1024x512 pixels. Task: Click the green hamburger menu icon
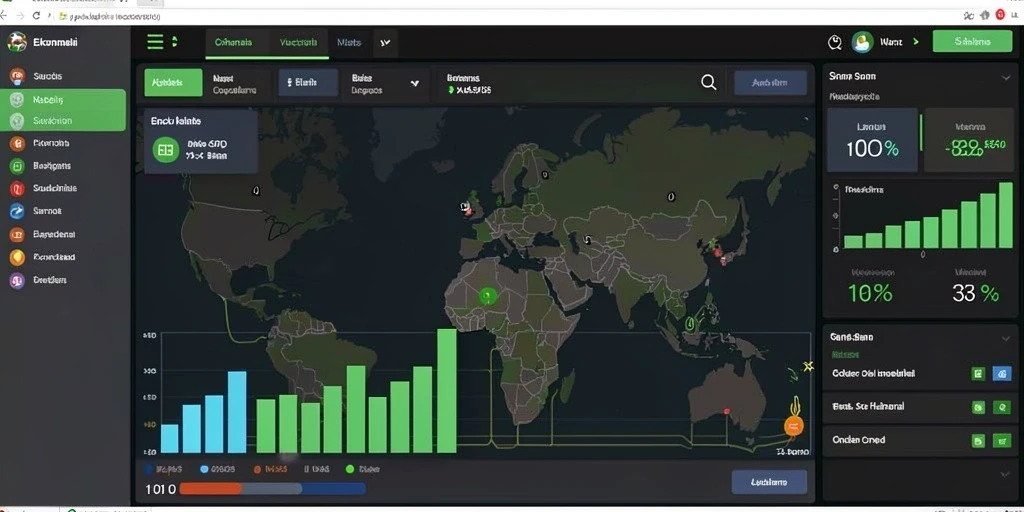(x=155, y=42)
